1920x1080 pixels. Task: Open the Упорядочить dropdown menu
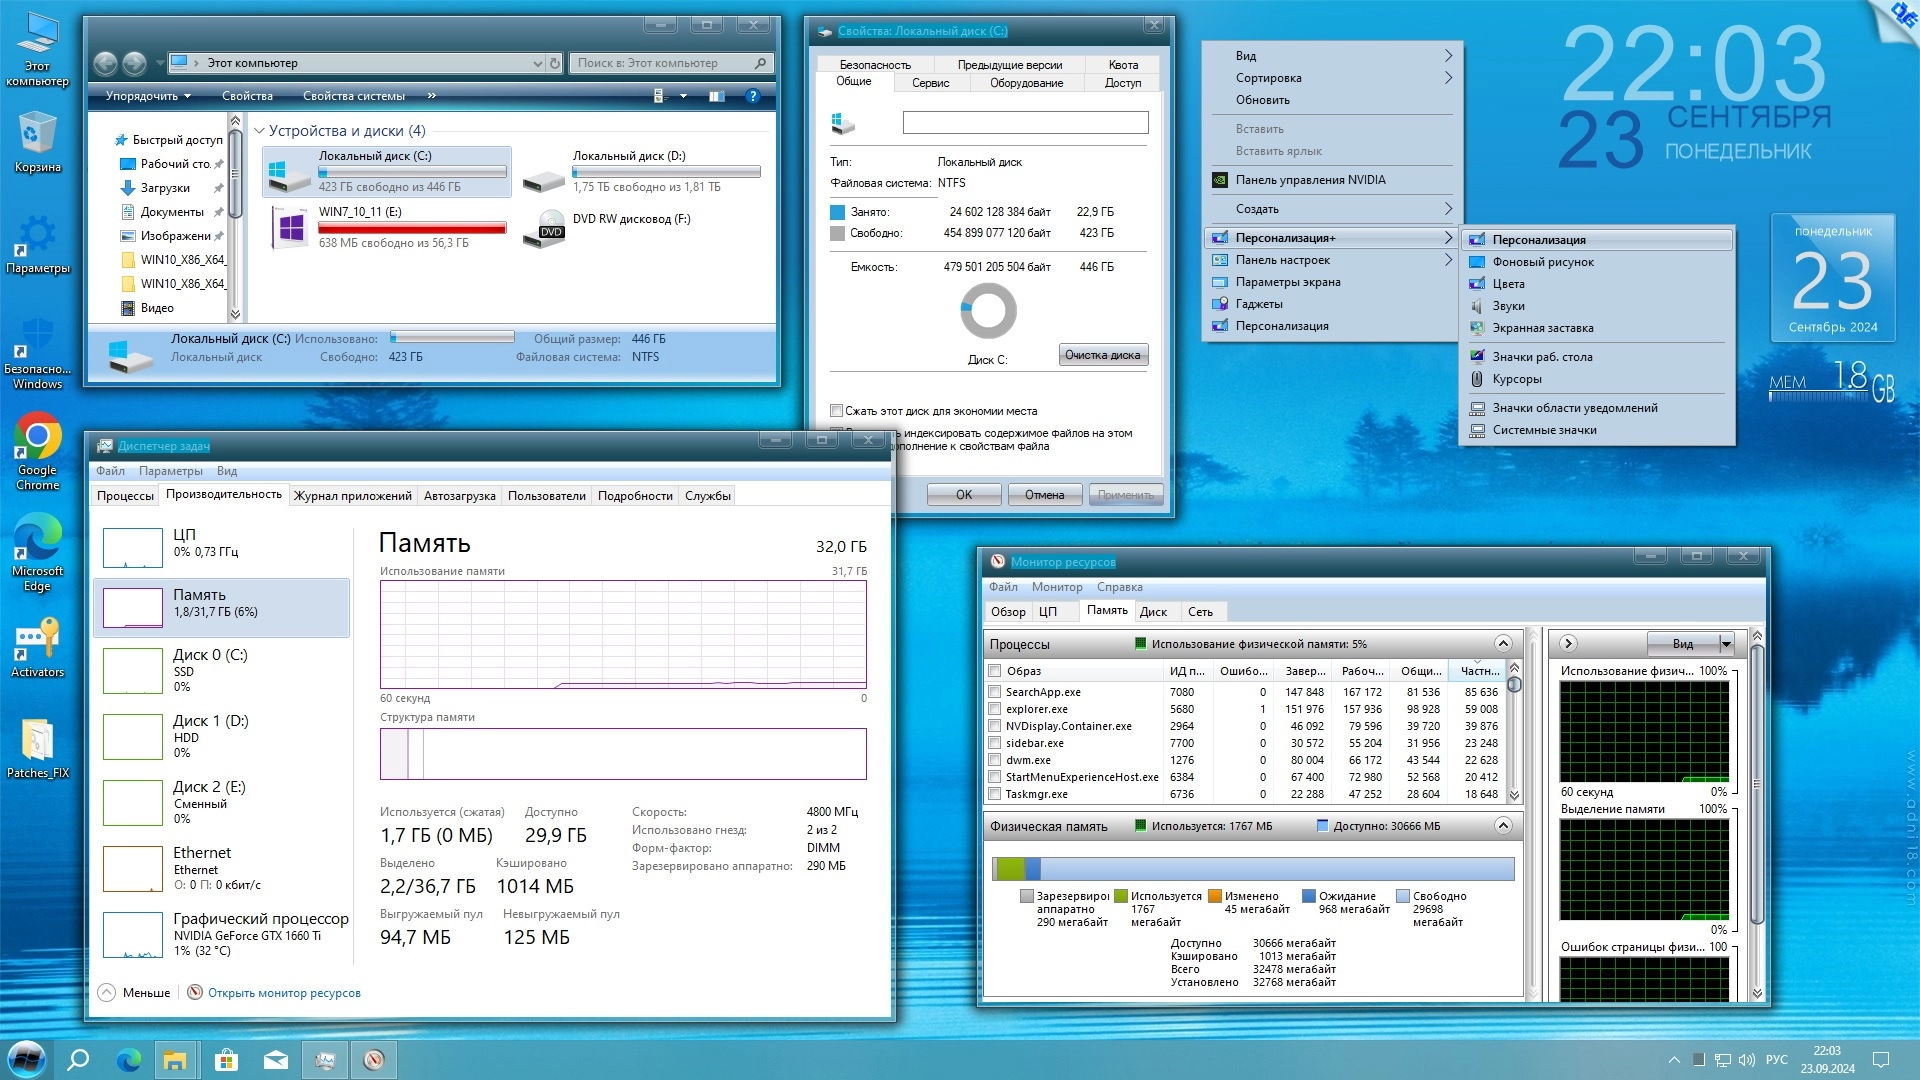tap(148, 96)
